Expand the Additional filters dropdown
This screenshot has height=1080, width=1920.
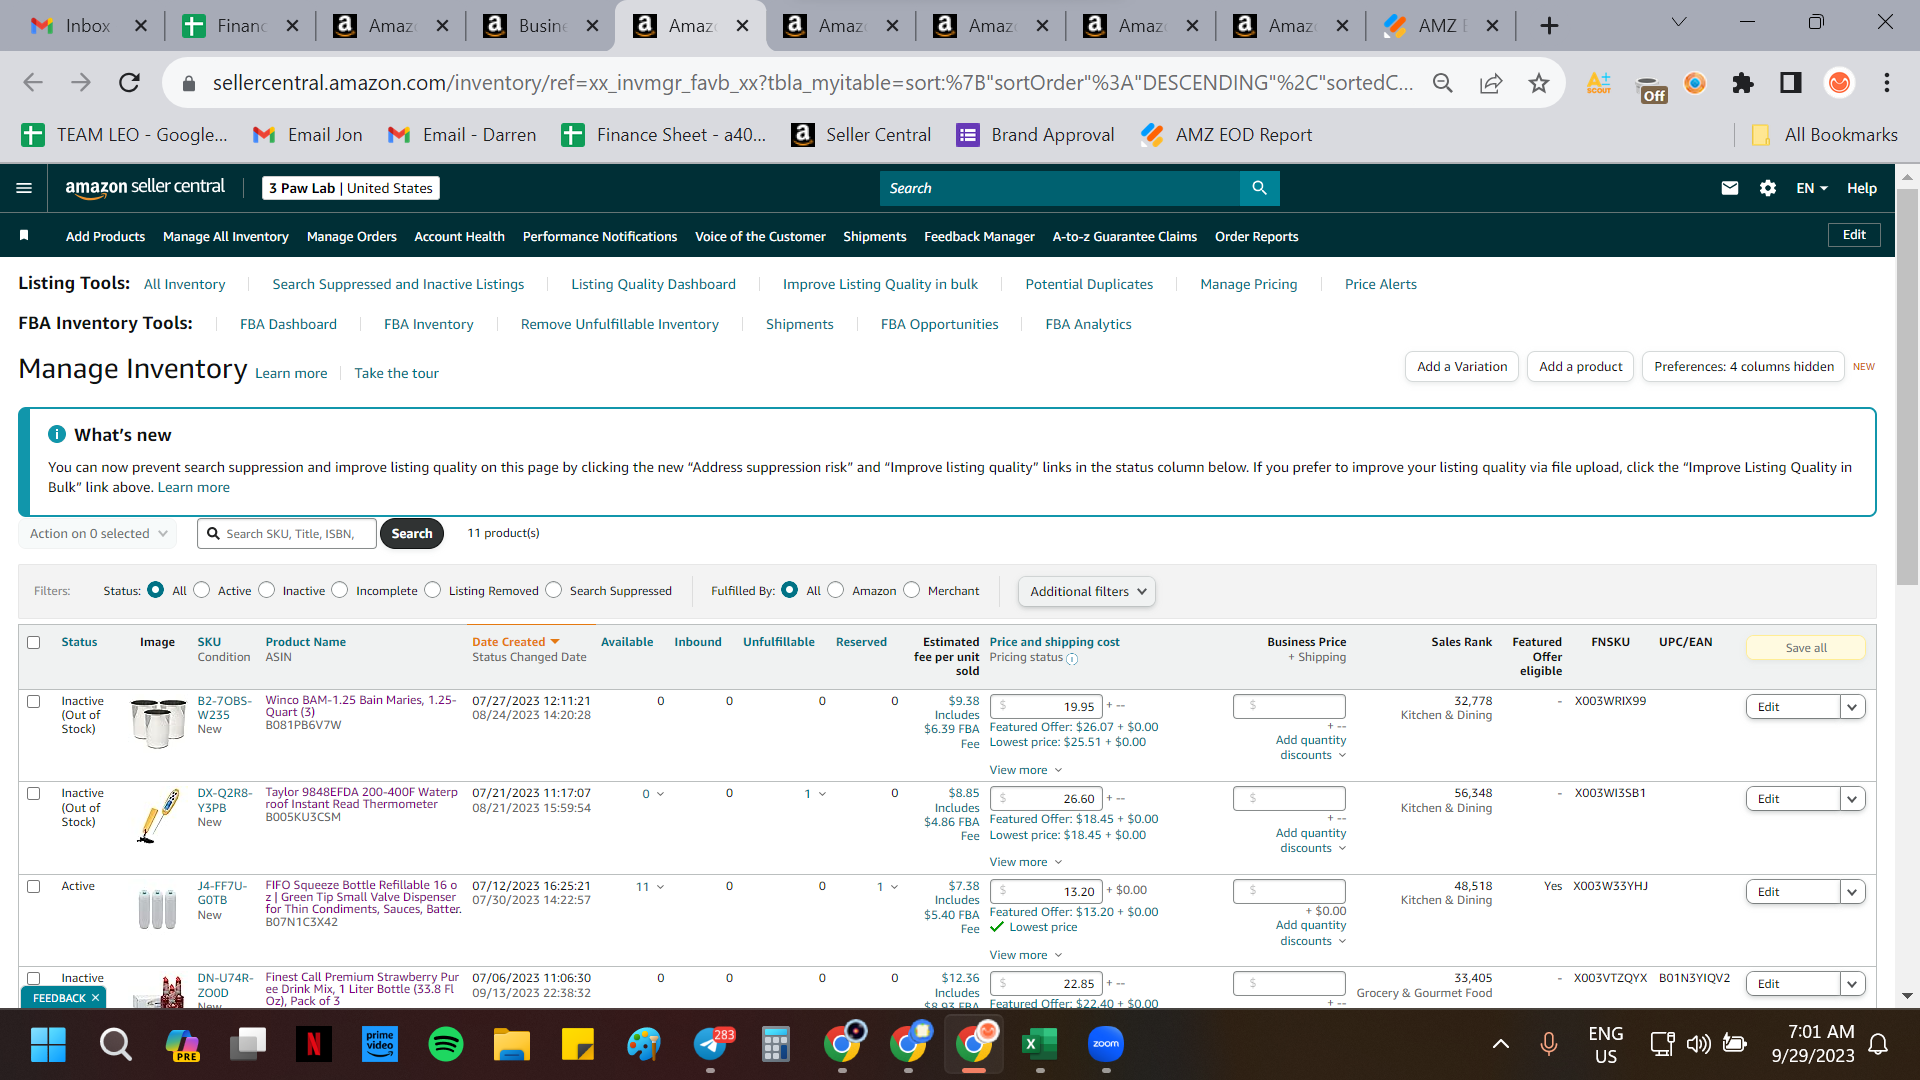click(x=1087, y=591)
